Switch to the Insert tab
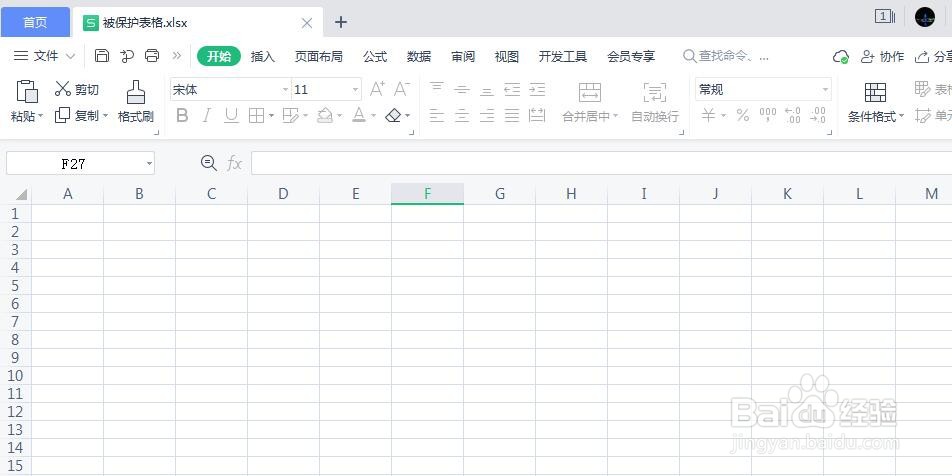 (263, 56)
